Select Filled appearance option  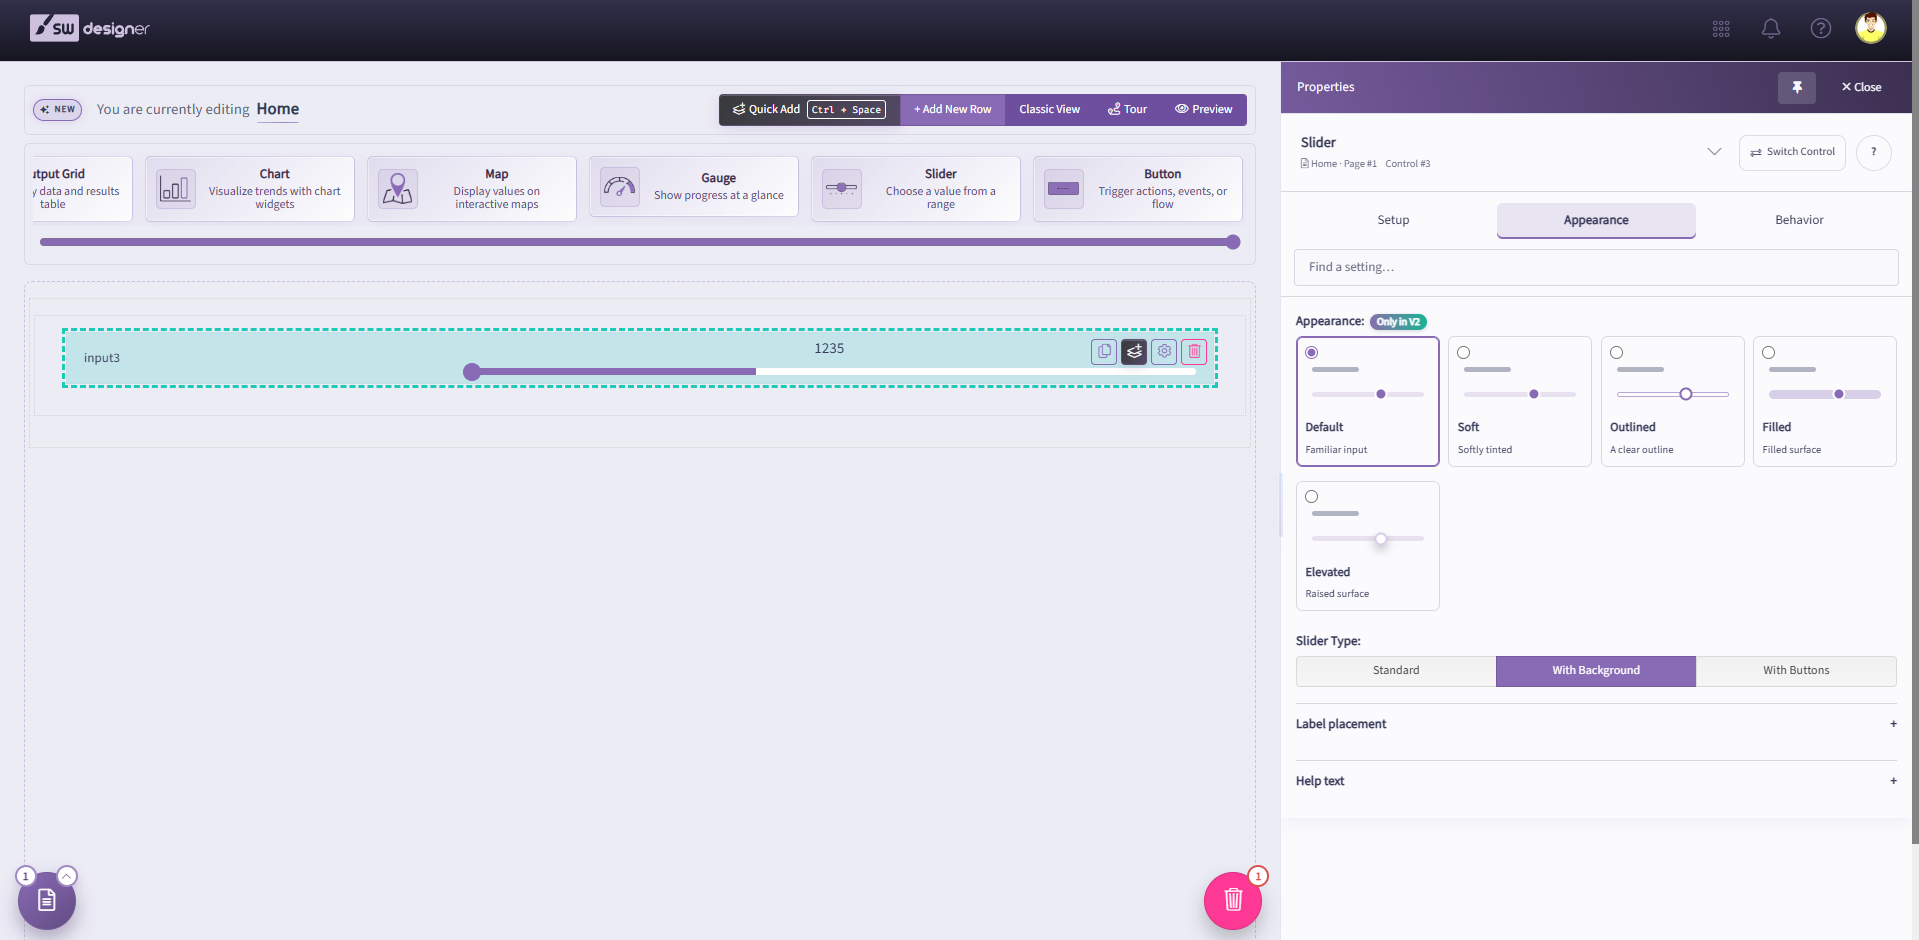click(x=1825, y=401)
